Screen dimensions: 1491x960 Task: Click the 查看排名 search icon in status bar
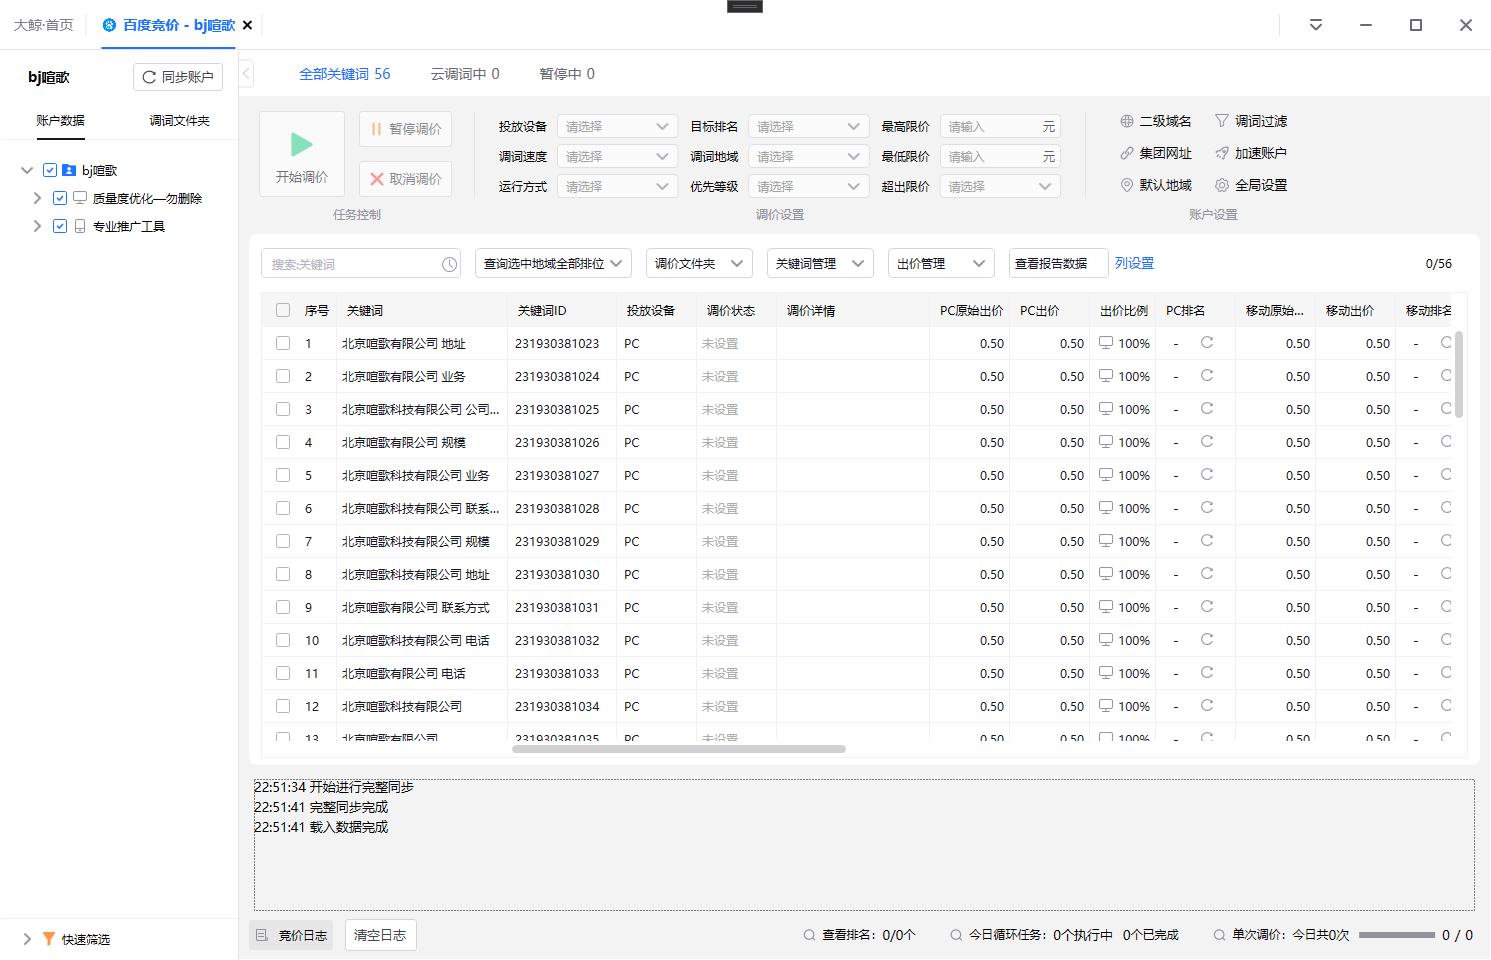[x=809, y=935]
